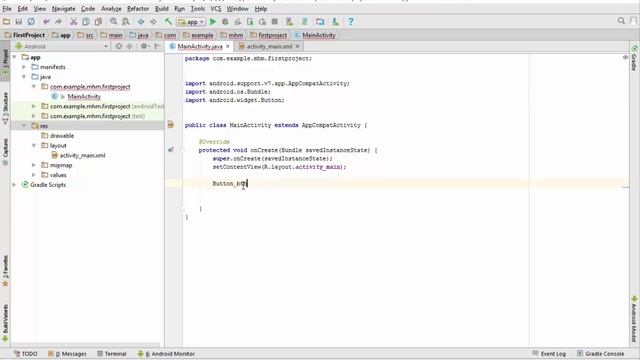Image resolution: width=640 pixels, height=360 pixels.
Task: Open the File menu
Action: 7,9
